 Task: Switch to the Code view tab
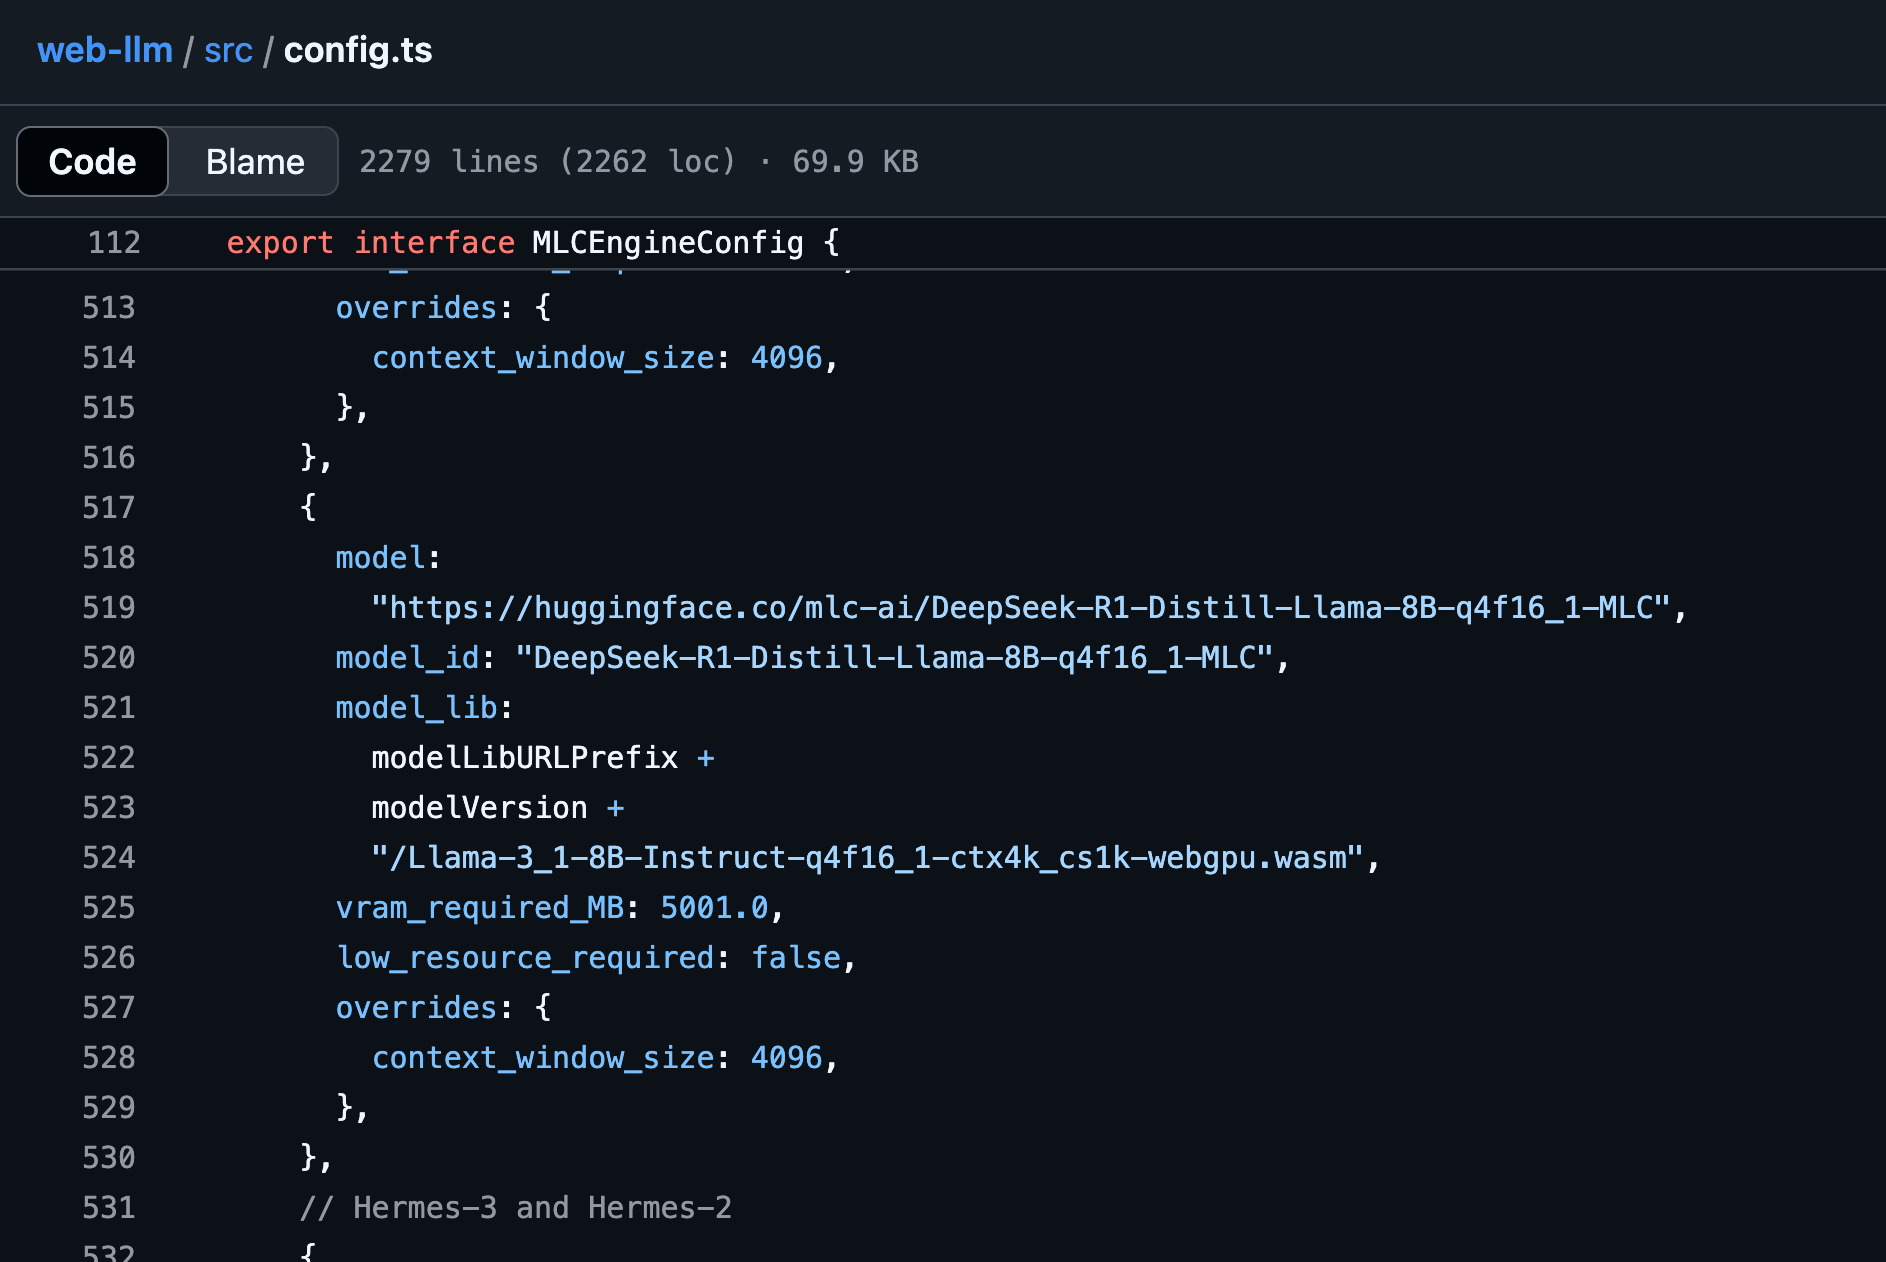tap(92, 161)
